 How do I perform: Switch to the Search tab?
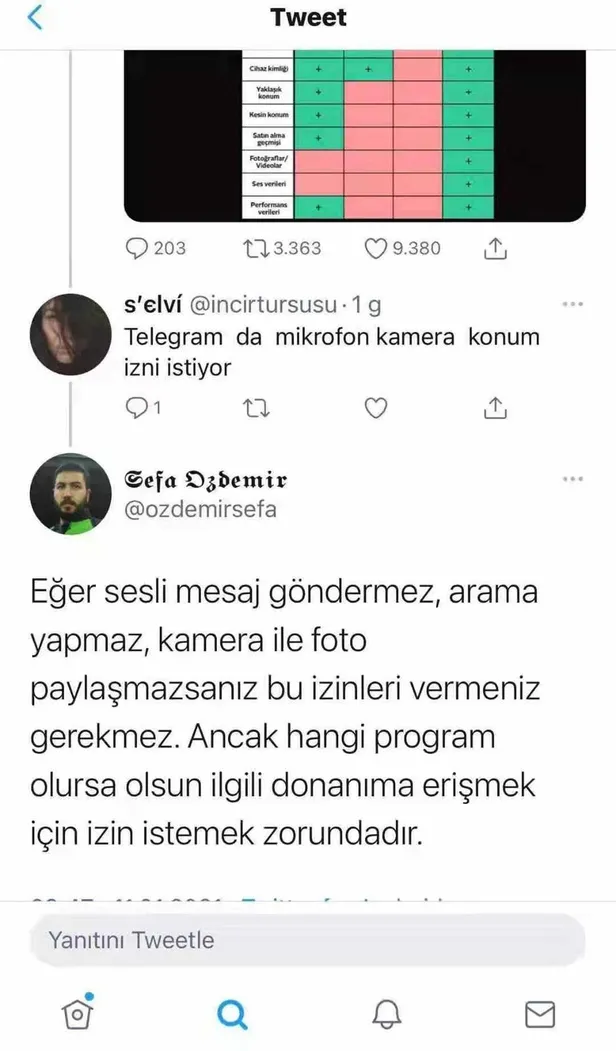click(231, 1015)
